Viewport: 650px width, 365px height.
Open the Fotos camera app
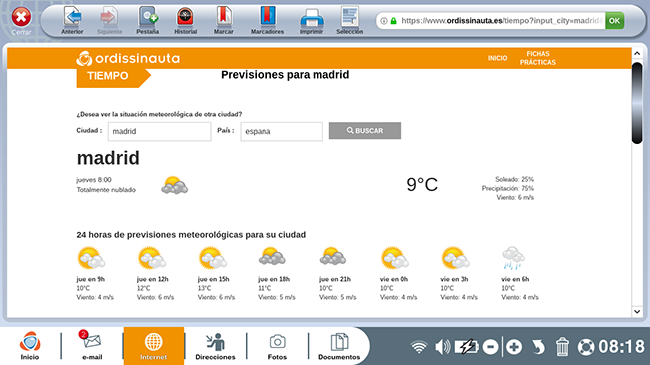tap(277, 346)
